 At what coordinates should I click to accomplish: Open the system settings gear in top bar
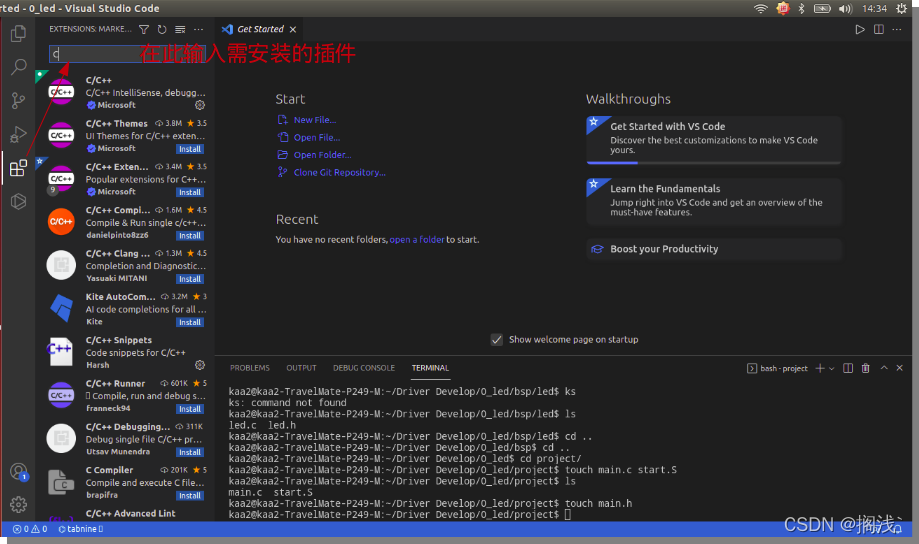(x=901, y=8)
